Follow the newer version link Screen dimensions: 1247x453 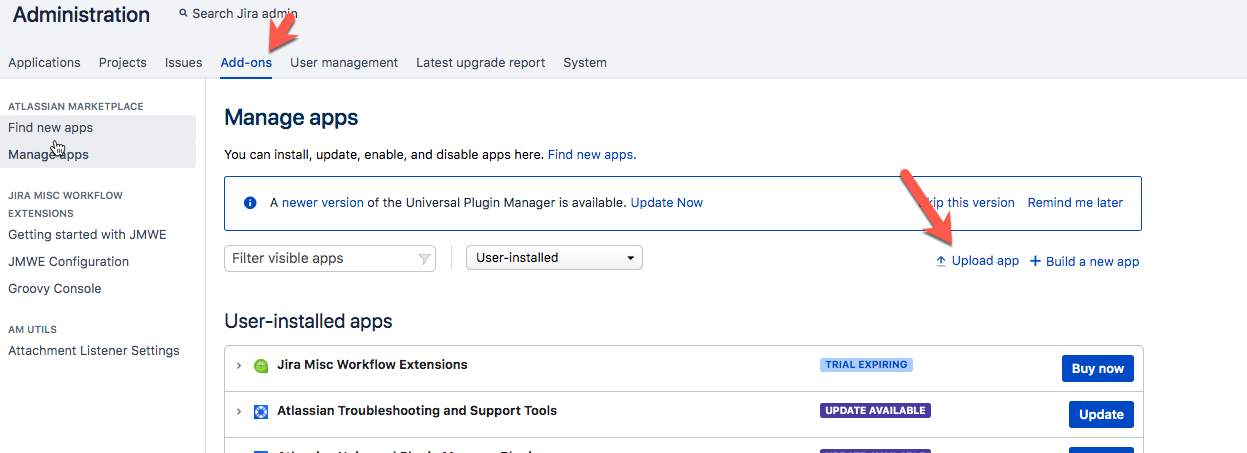323,203
